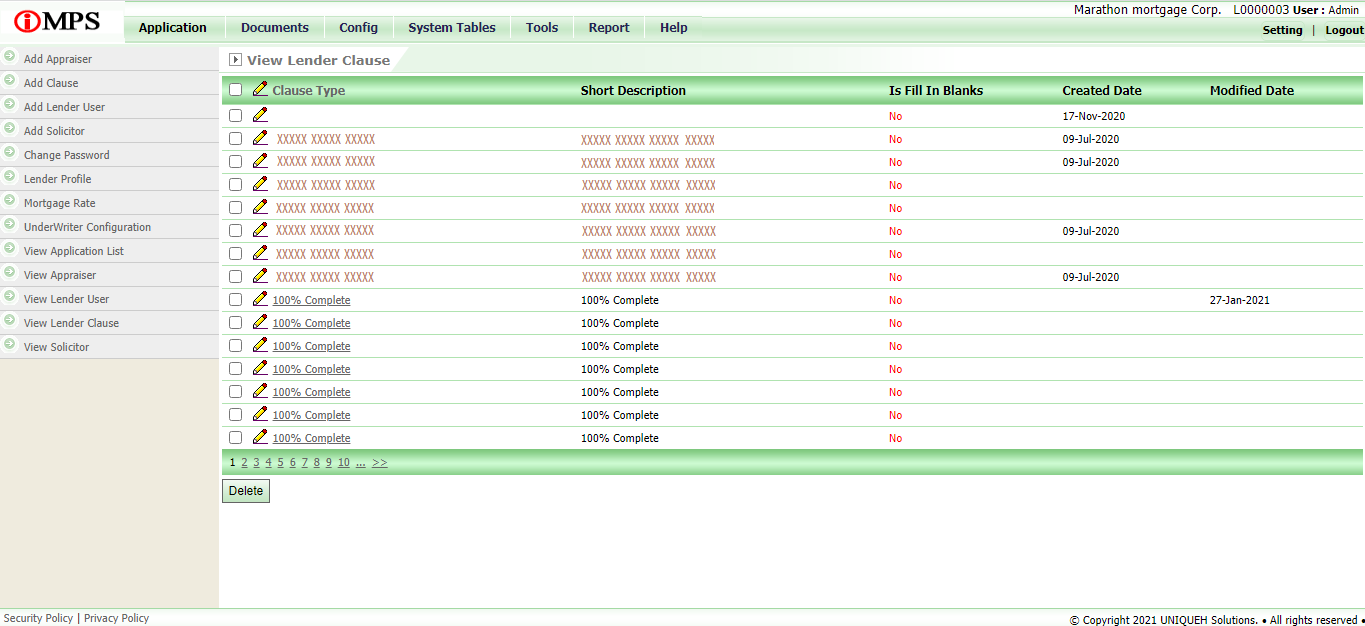The image size is (1365, 626).
Task: Go to the next pages with >> link
Action: [379, 463]
